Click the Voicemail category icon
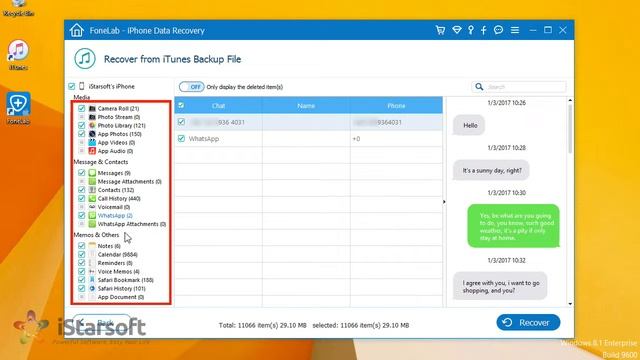This screenshot has width=640, height=360. (92, 207)
